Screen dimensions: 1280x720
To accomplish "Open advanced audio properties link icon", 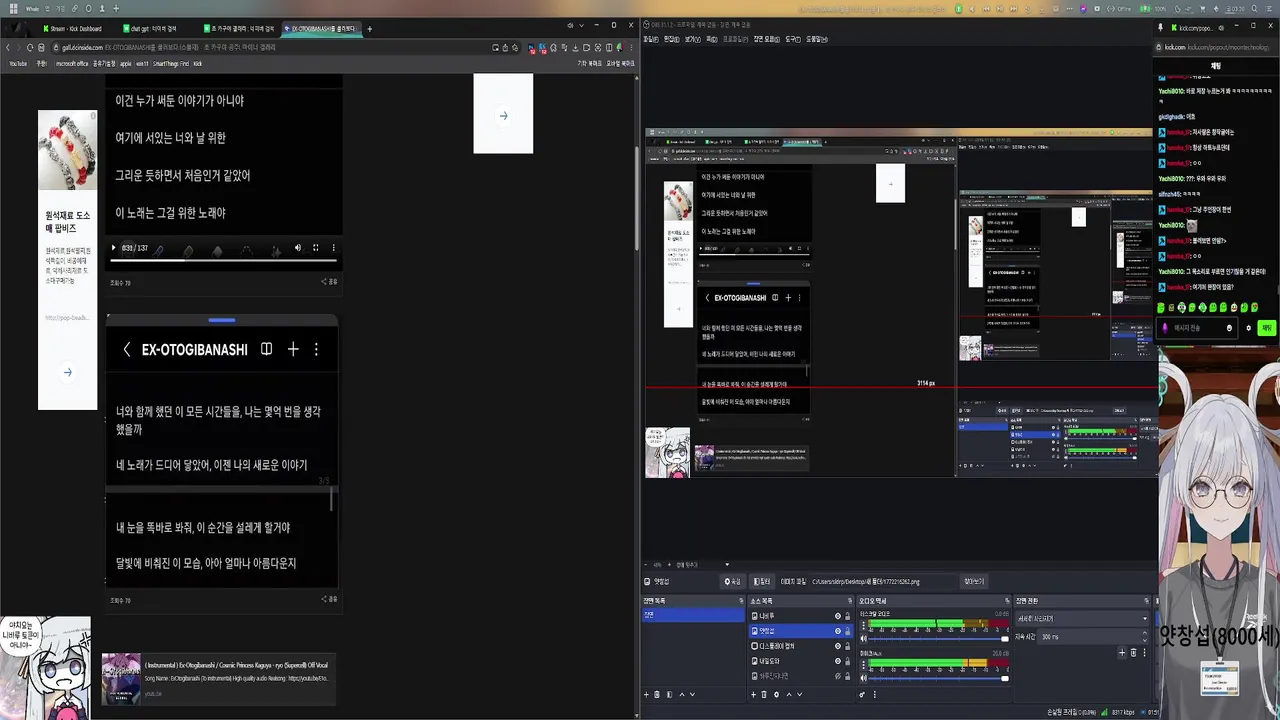I will tap(862, 694).
